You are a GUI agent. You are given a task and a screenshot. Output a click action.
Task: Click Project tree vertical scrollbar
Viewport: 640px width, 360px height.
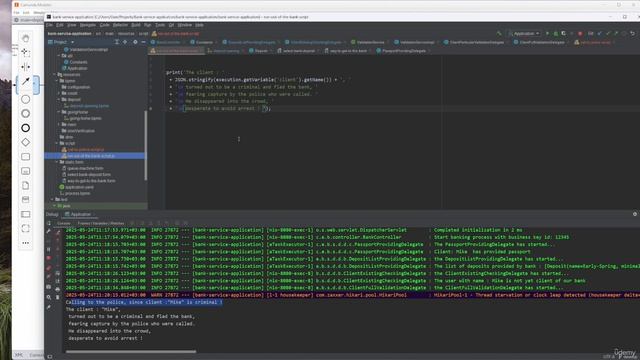click(x=145, y=145)
